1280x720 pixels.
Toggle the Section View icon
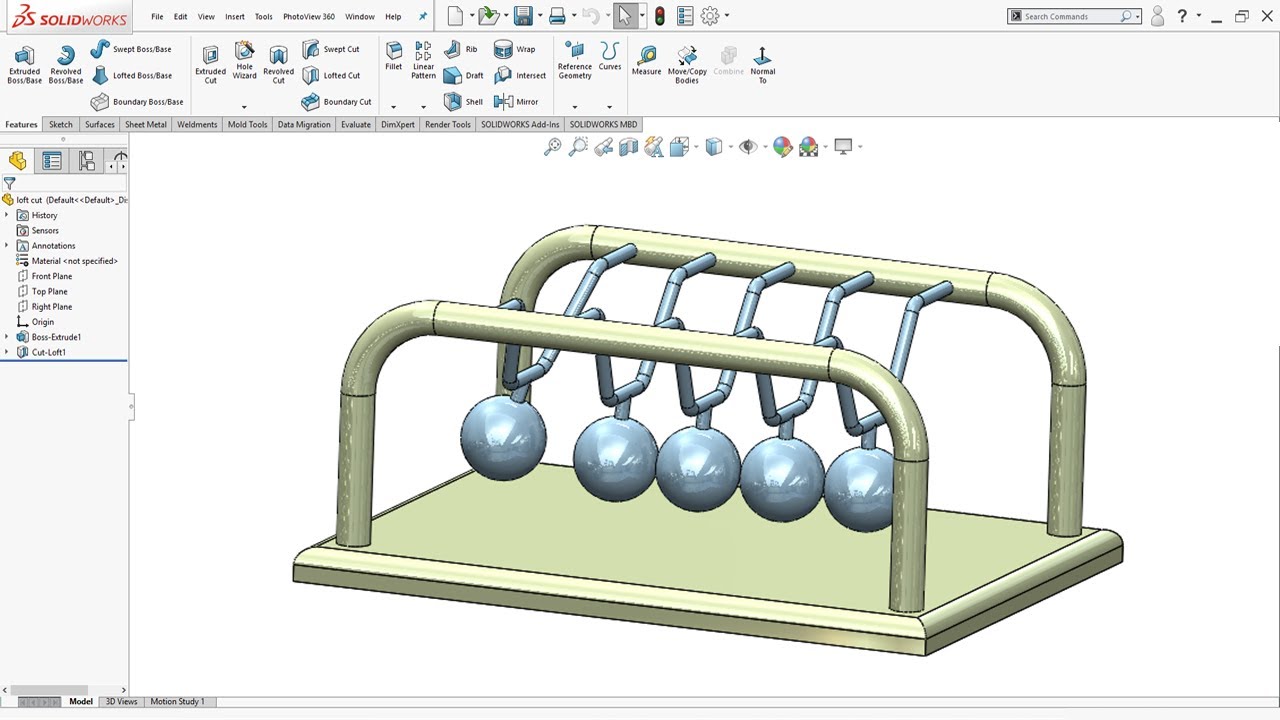[x=628, y=147]
